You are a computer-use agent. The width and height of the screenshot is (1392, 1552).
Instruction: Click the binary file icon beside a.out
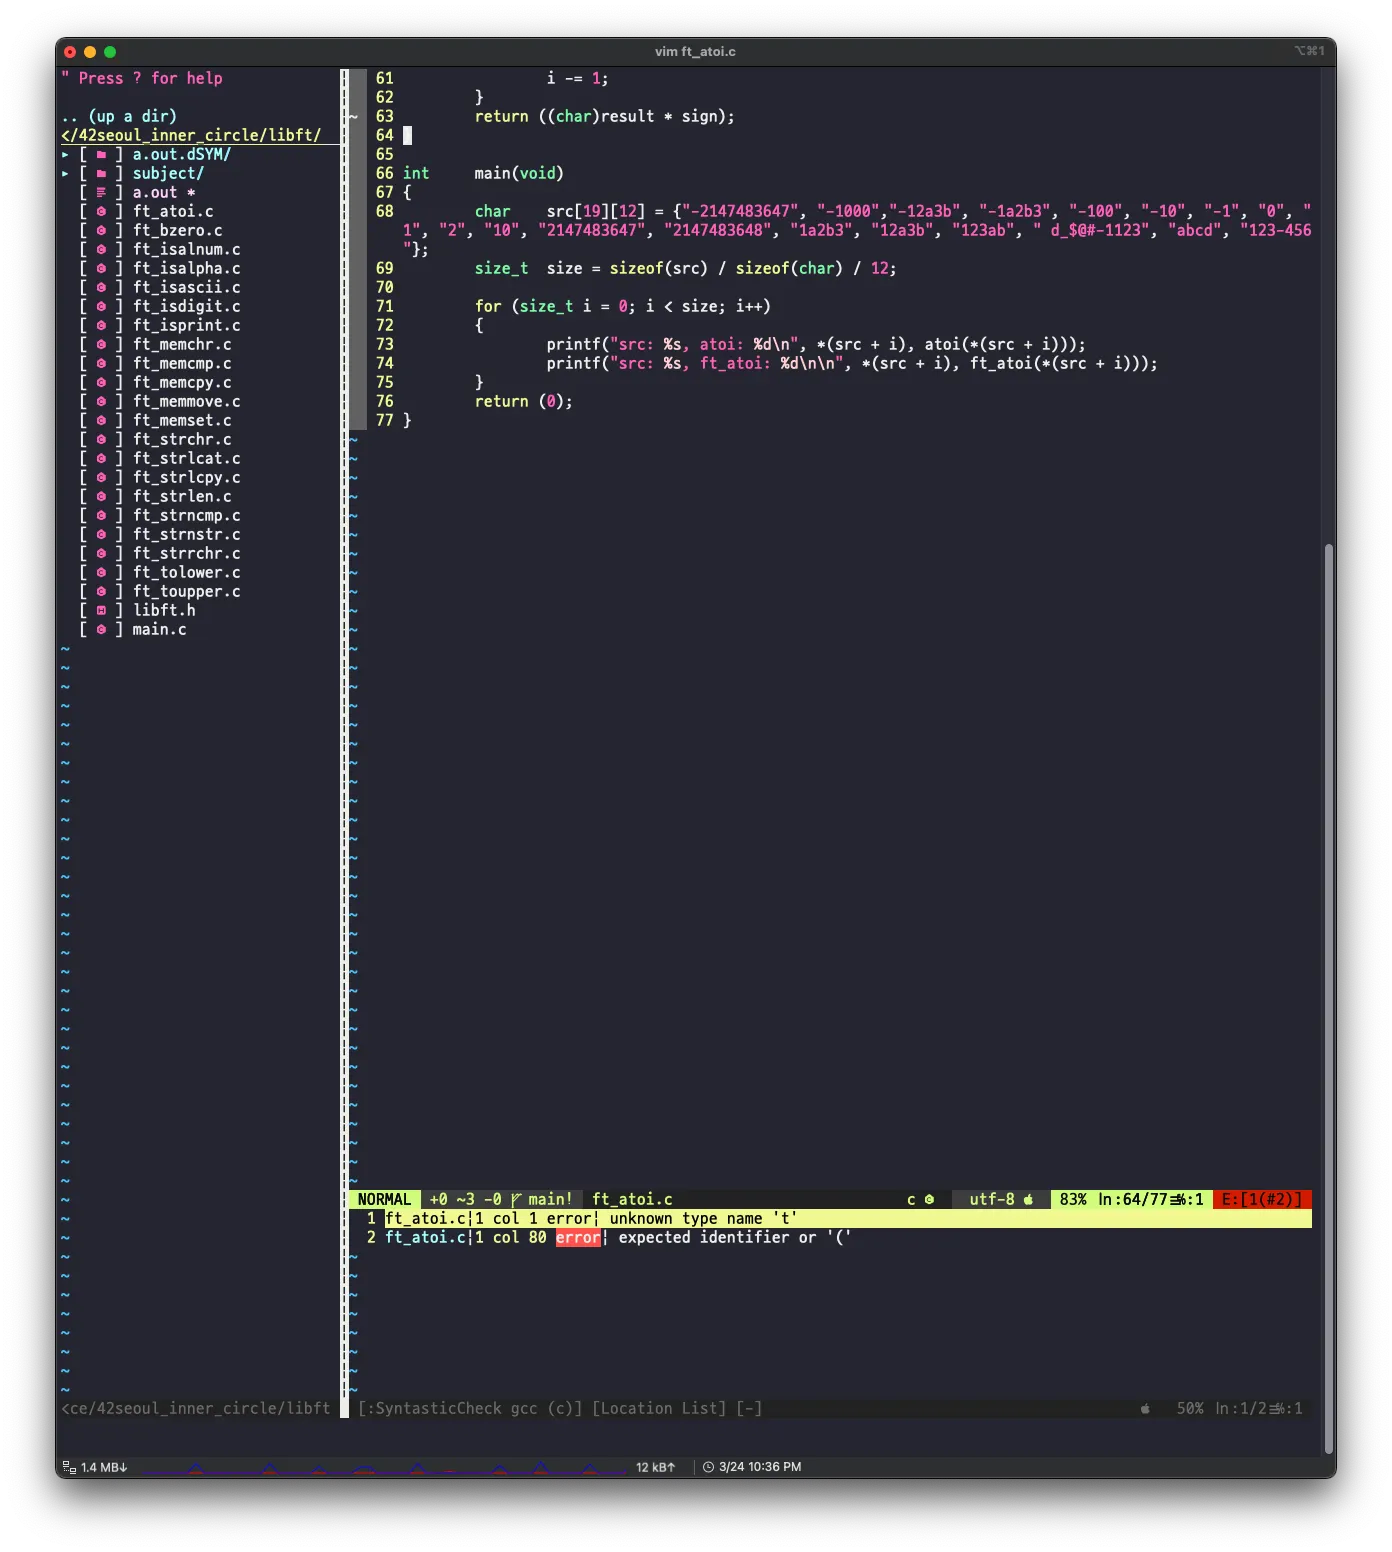(x=101, y=193)
